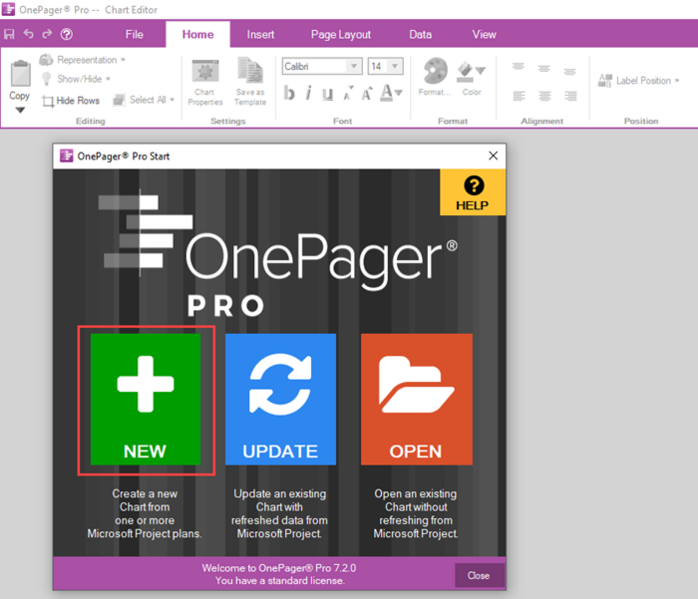Click the OnePager Pro Start dialog title icon
The width and height of the screenshot is (698, 599).
(66, 156)
